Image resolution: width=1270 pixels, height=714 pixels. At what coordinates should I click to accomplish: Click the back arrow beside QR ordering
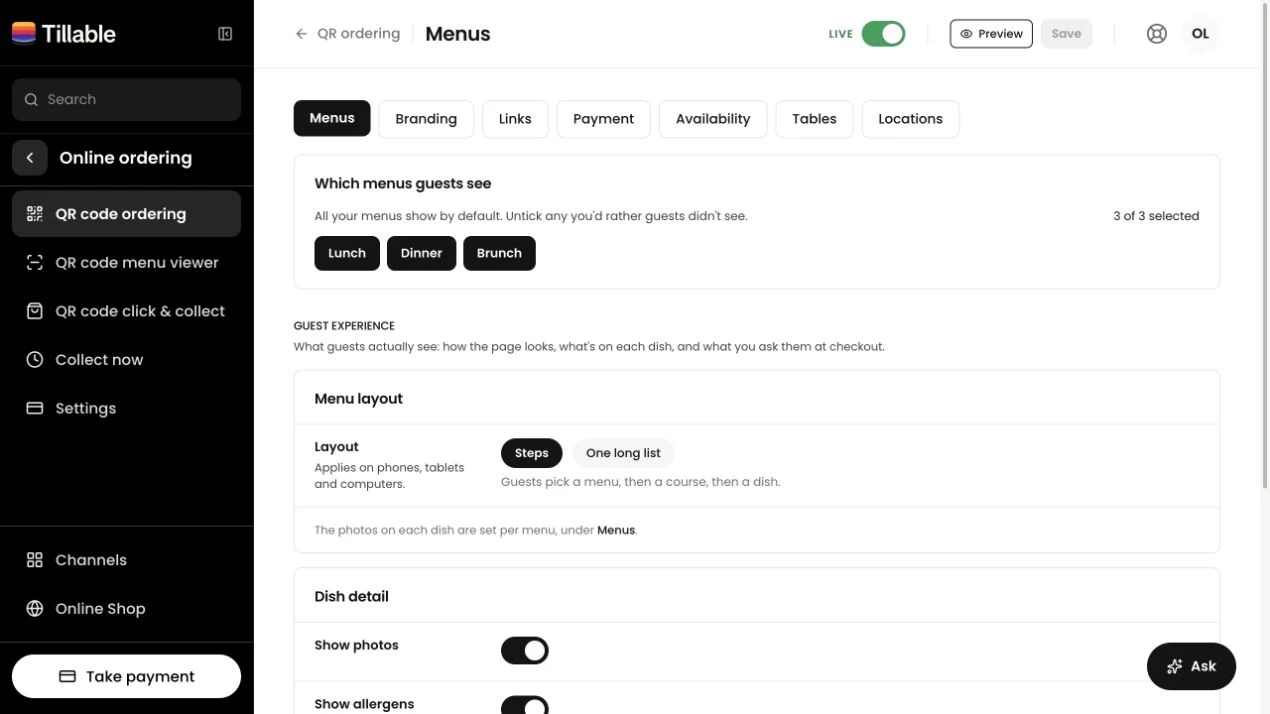(301, 34)
